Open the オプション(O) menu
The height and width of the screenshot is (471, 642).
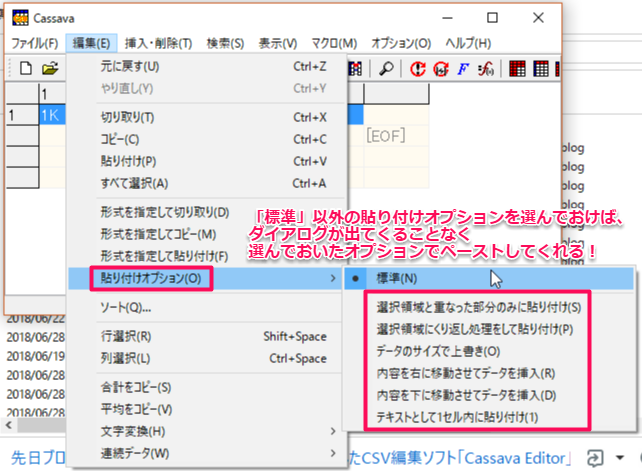click(401, 43)
